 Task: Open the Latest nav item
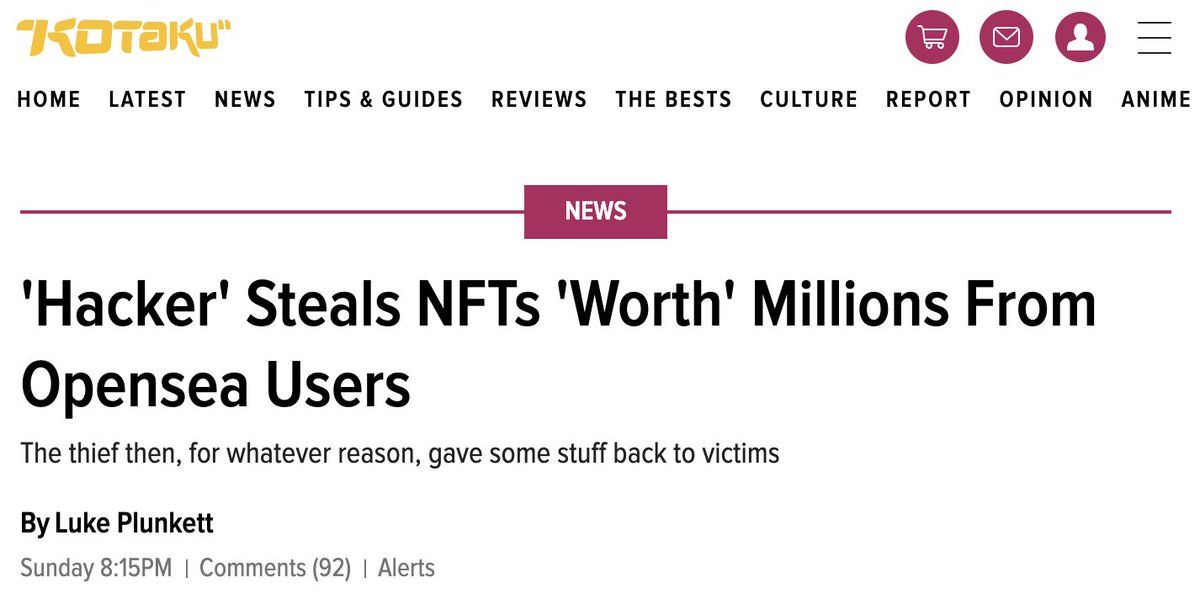pos(147,99)
